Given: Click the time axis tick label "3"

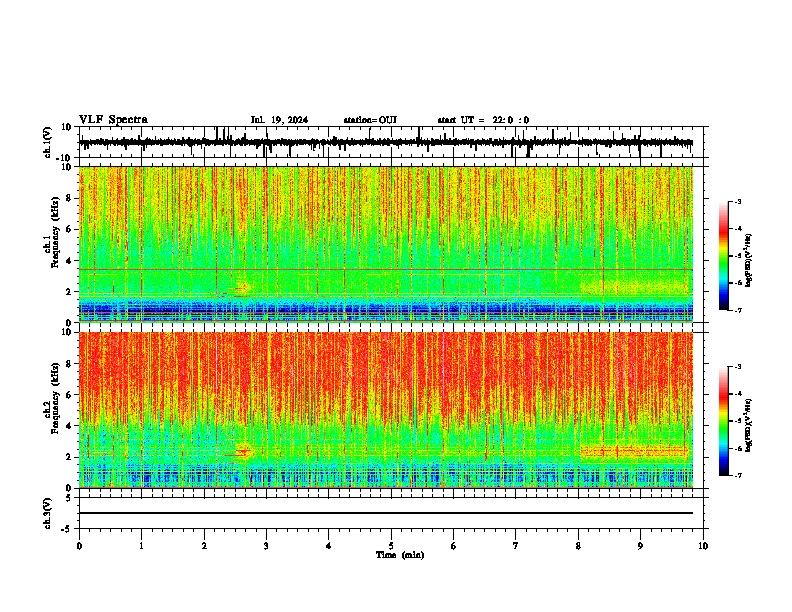Looking at the screenshot, I should (266, 546).
